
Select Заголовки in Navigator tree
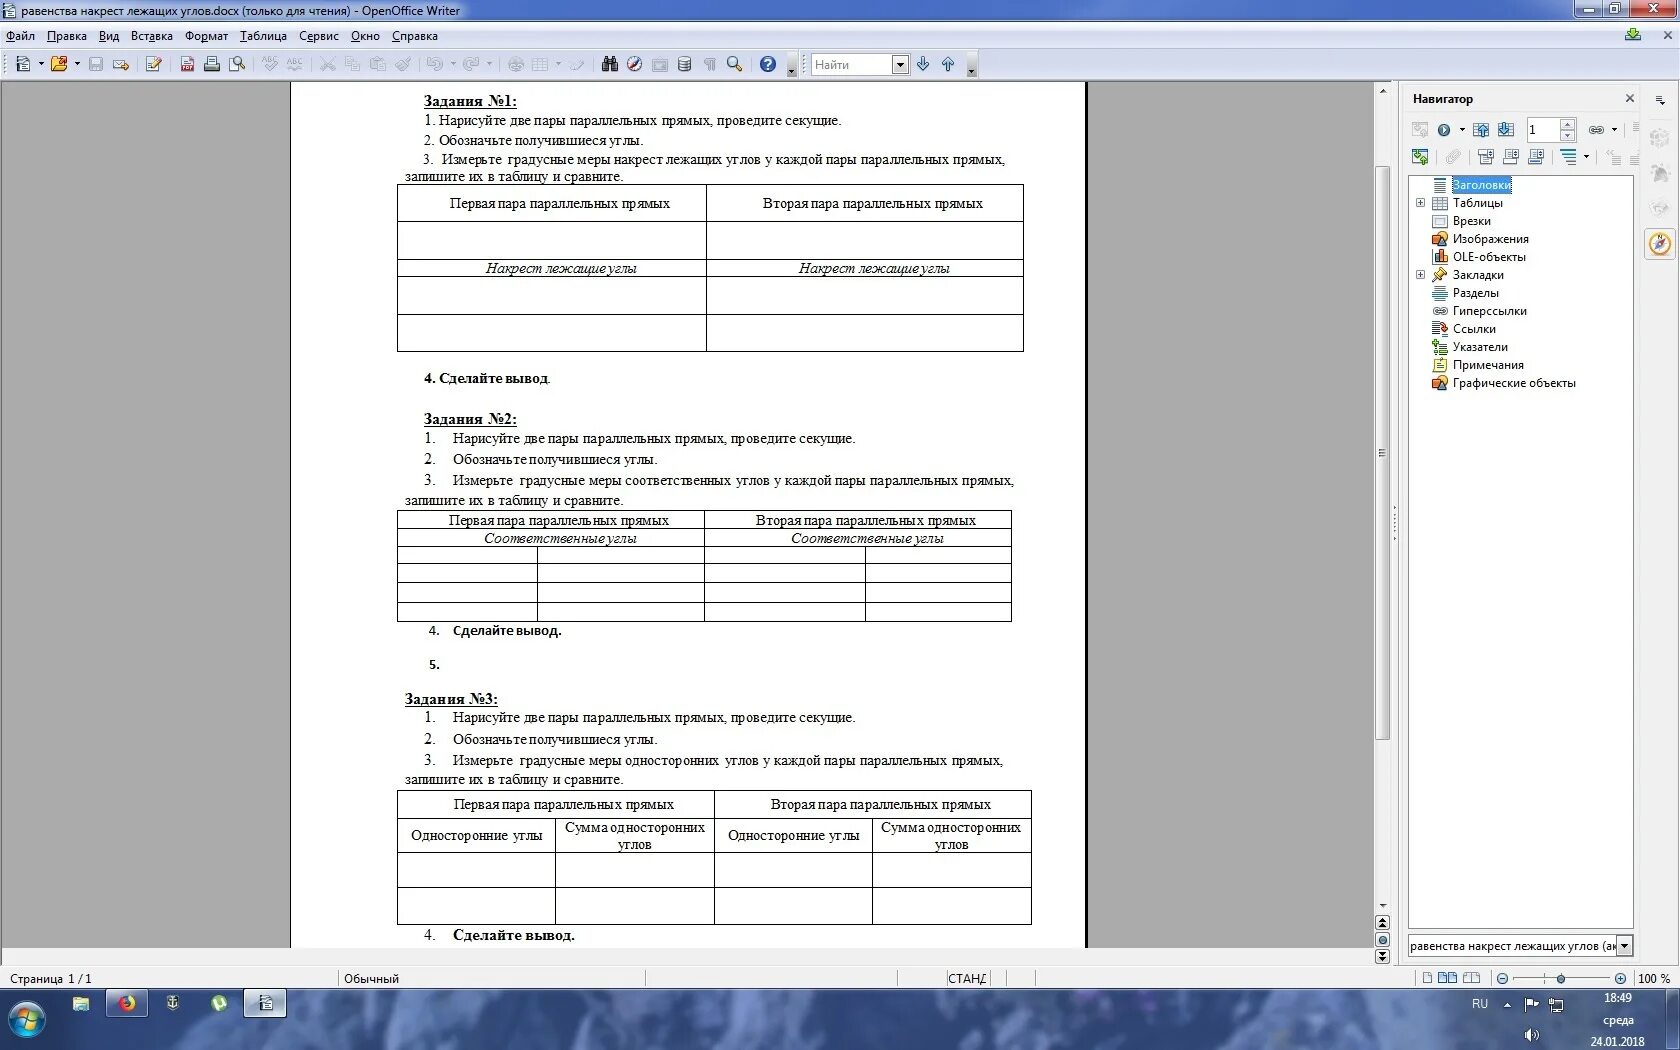coord(1481,185)
